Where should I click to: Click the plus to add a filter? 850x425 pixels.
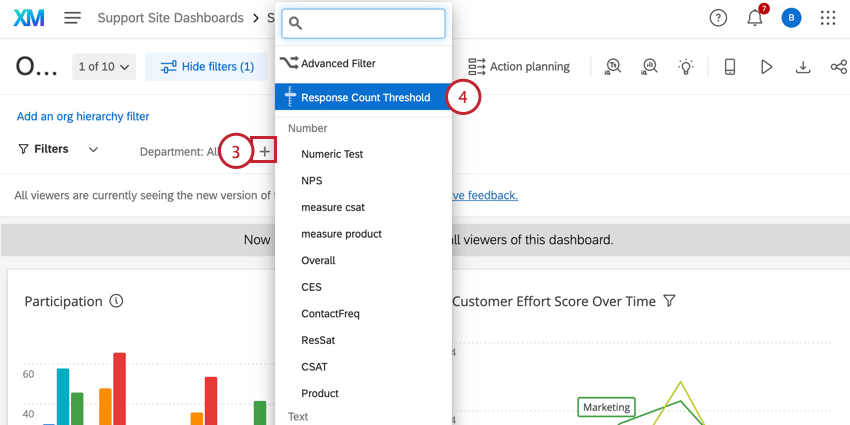pos(264,151)
